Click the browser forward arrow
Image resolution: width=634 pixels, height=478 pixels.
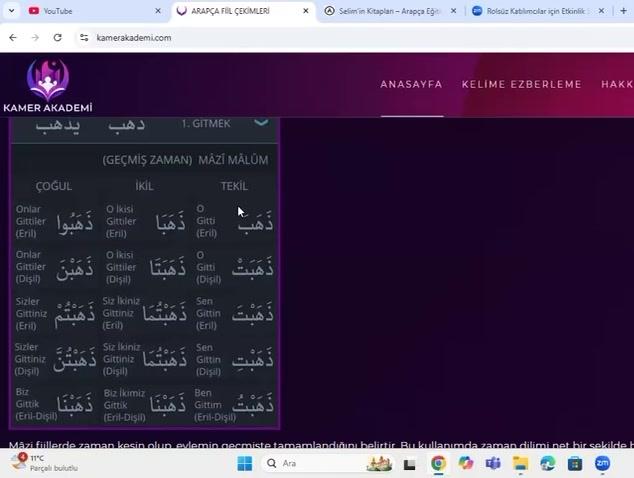36,38
